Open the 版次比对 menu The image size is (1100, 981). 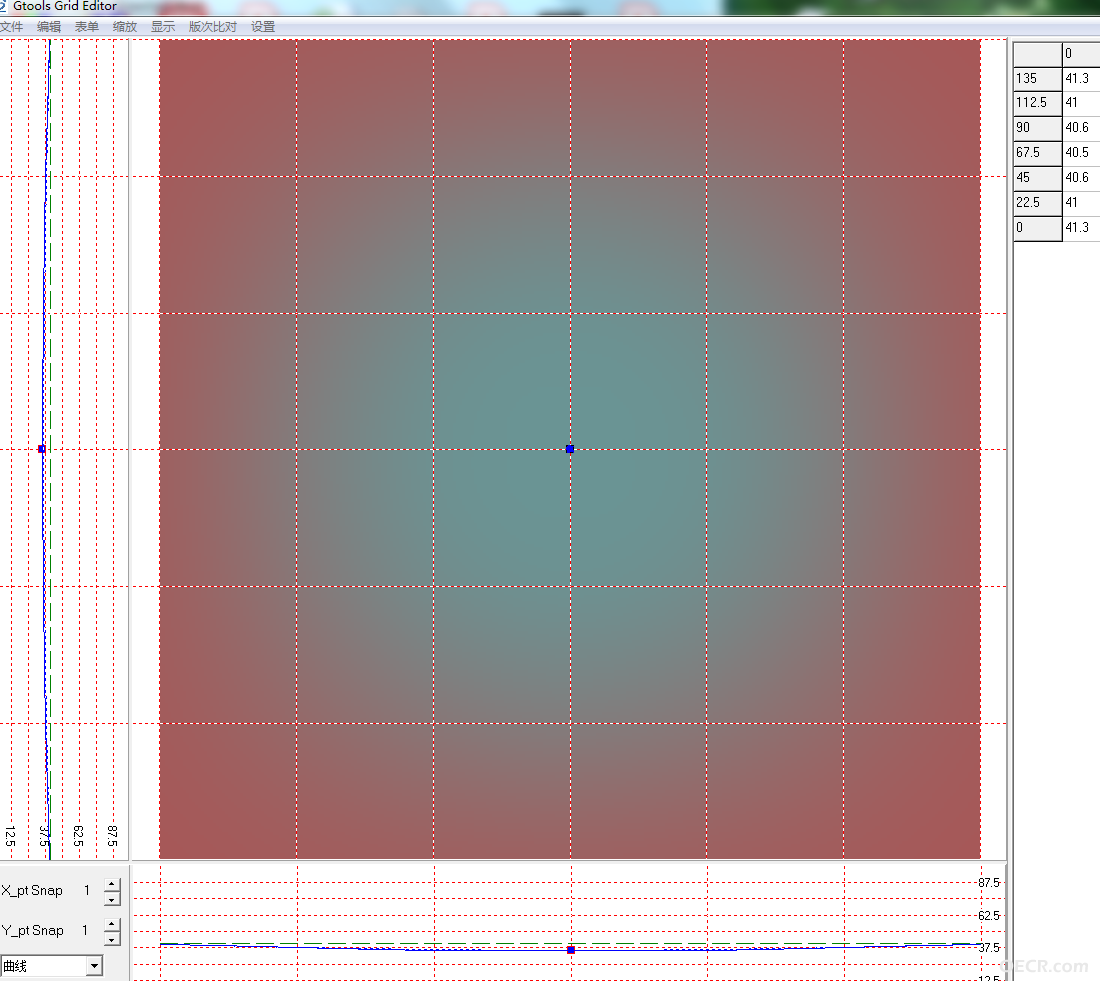[213, 27]
